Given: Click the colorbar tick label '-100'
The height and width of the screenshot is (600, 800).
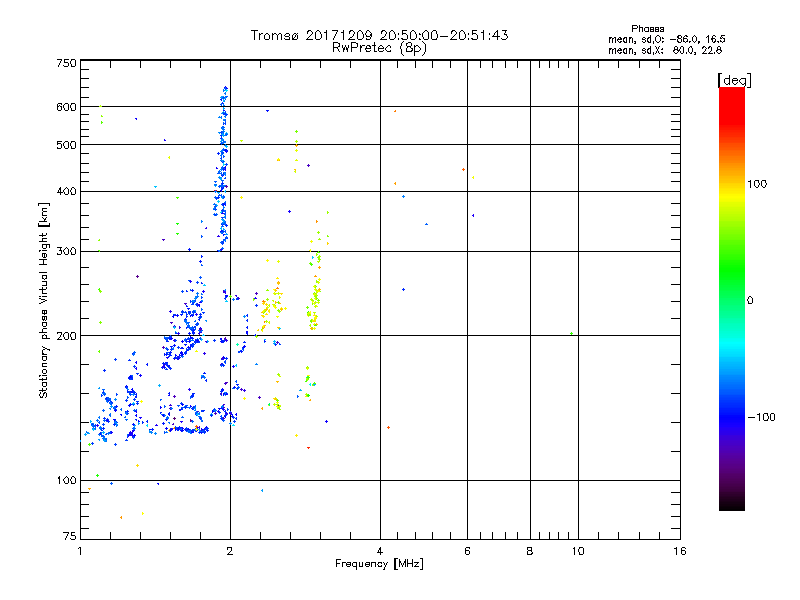Looking at the screenshot, I should 761,417.
